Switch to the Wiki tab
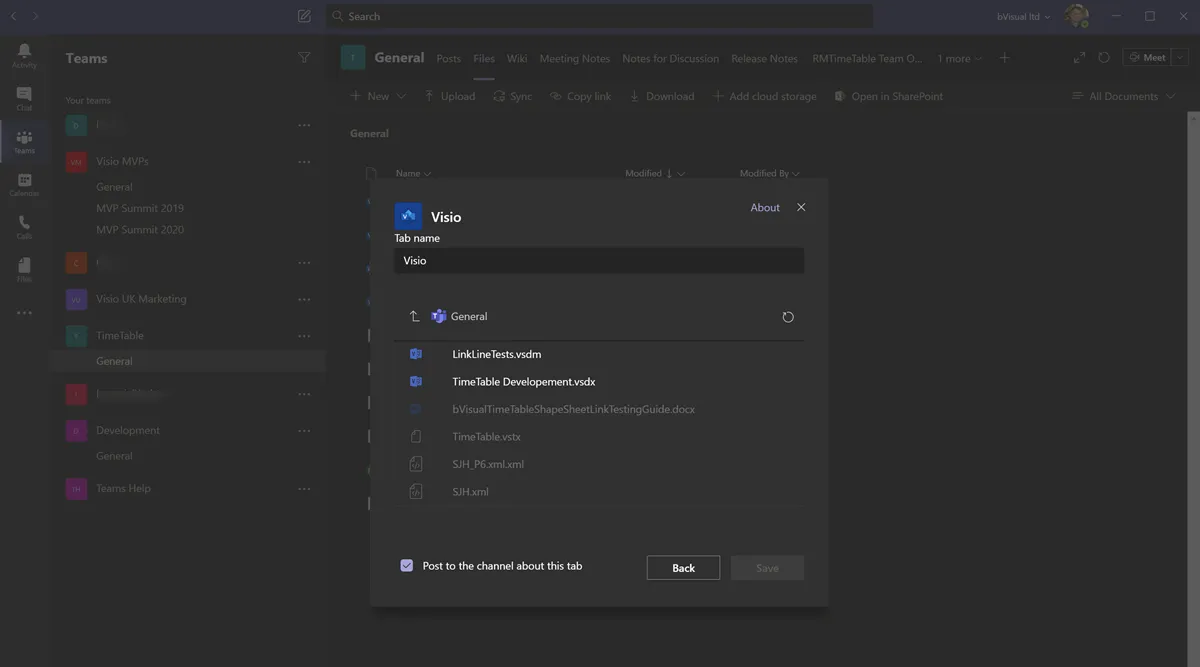Image resolution: width=1200 pixels, height=667 pixels. pos(517,58)
